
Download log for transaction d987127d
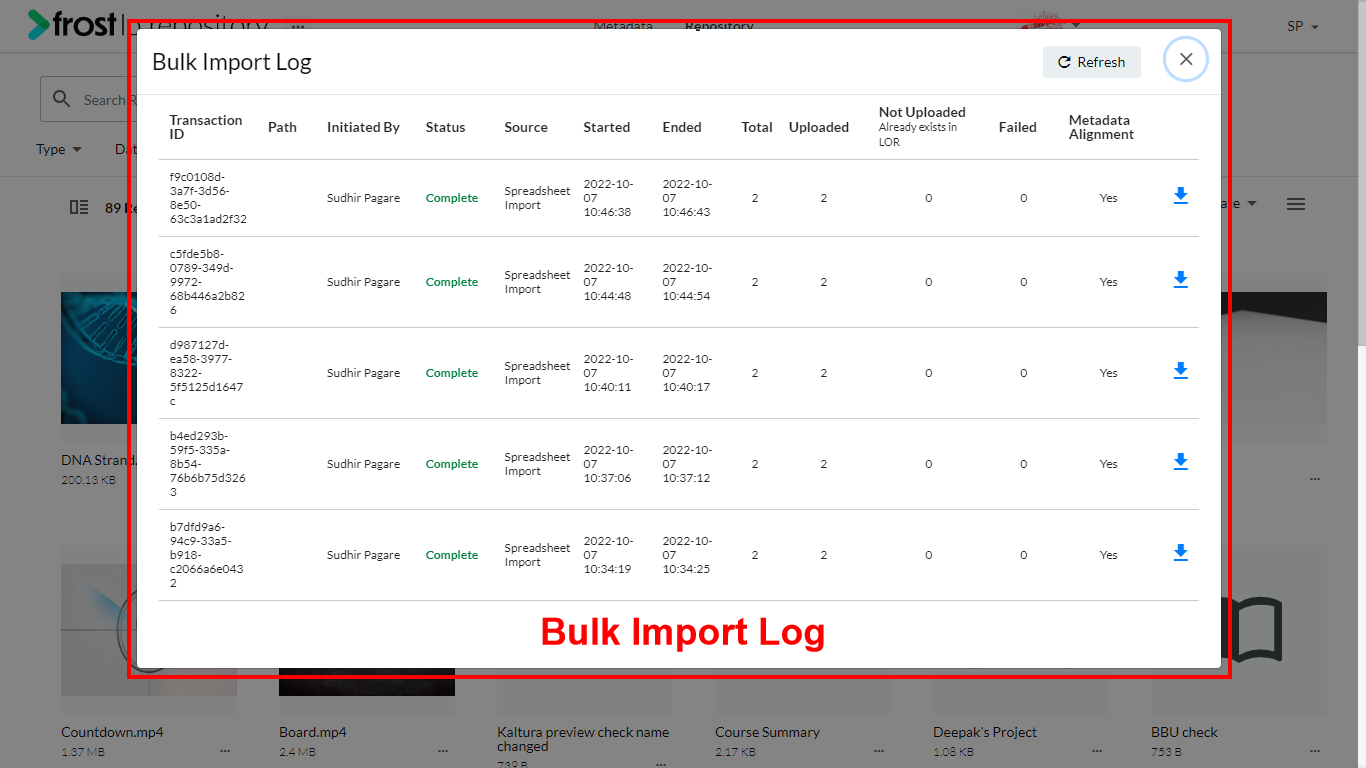(1180, 371)
